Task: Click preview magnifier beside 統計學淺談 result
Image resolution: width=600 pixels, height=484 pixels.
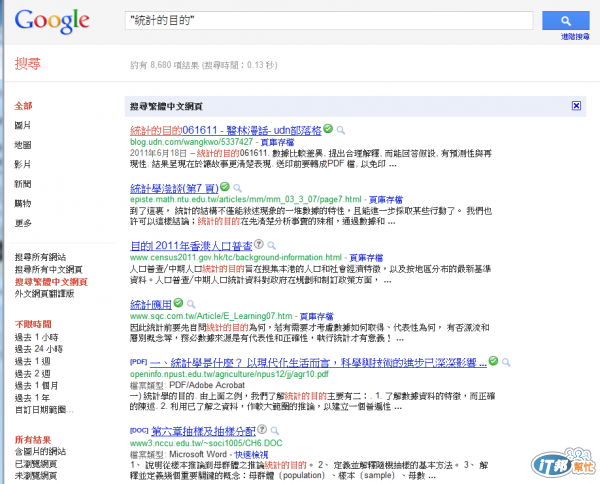Action: pos(238,188)
